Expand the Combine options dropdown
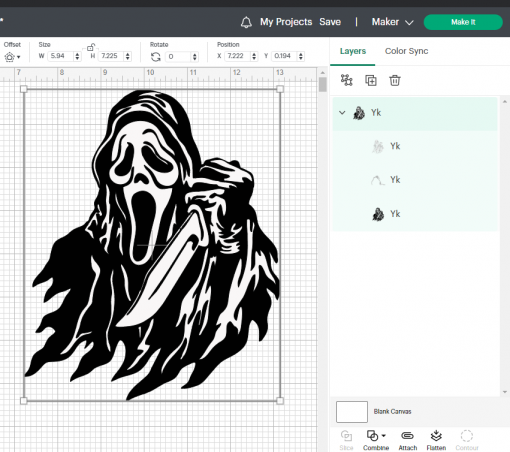 coord(384,435)
